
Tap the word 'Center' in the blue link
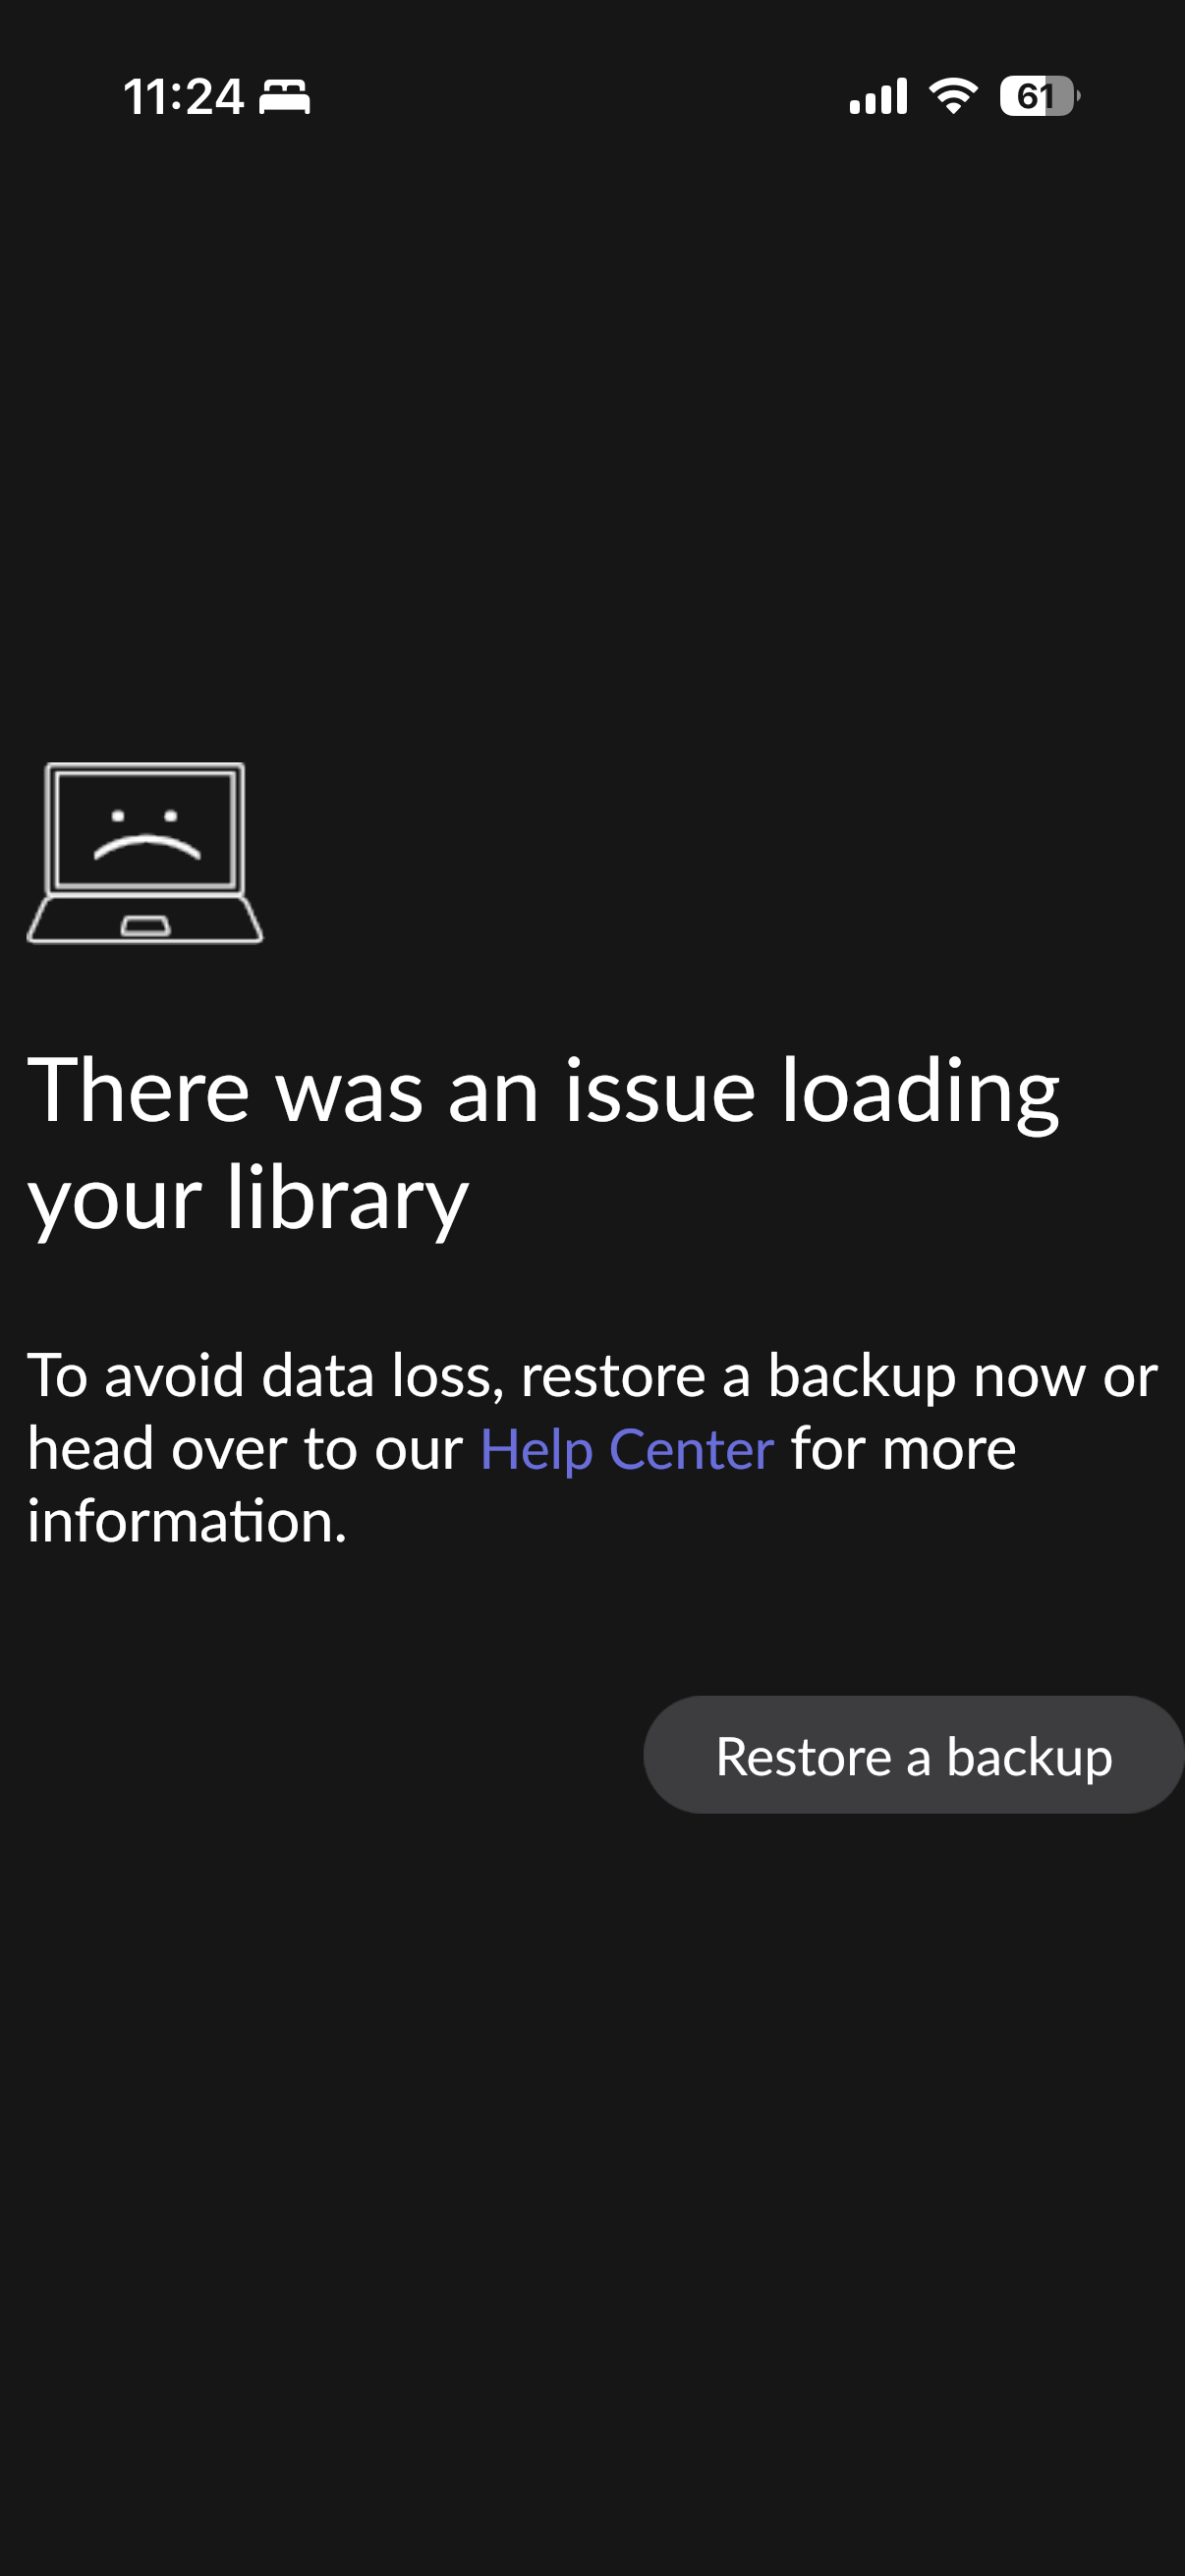tap(691, 1449)
